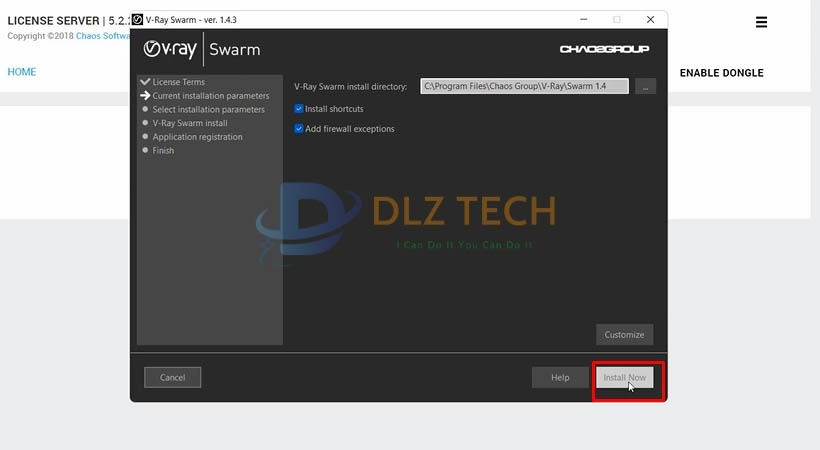The width and height of the screenshot is (820, 450).
Task: Minimize the V-Ray Swarm installer window
Action: [x=581, y=20]
